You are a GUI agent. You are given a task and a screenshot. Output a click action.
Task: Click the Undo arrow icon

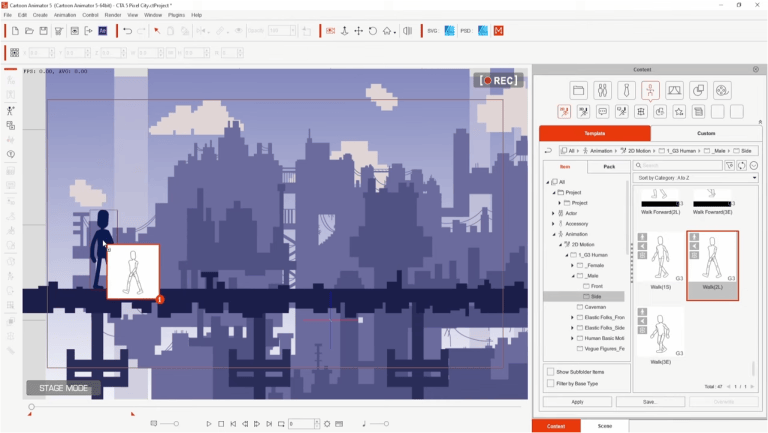pyautogui.click(x=128, y=31)
